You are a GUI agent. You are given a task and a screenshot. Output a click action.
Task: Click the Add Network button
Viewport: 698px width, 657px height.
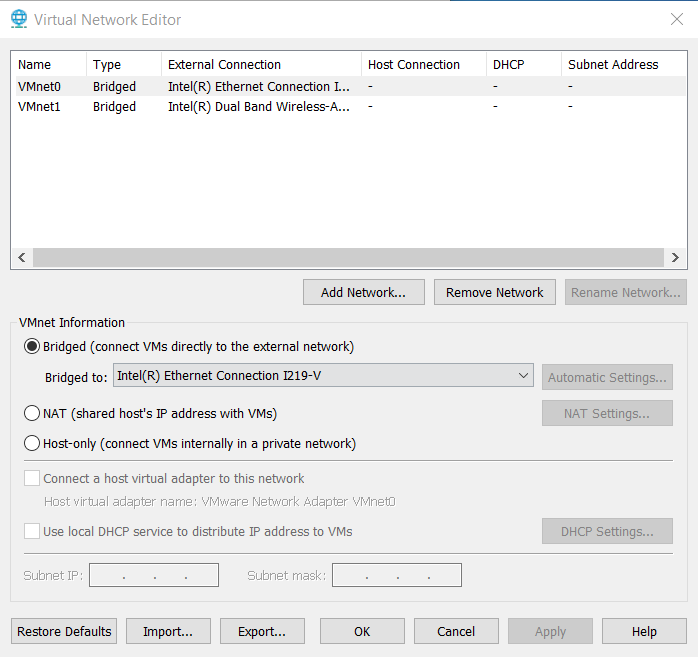coord(364,292)
